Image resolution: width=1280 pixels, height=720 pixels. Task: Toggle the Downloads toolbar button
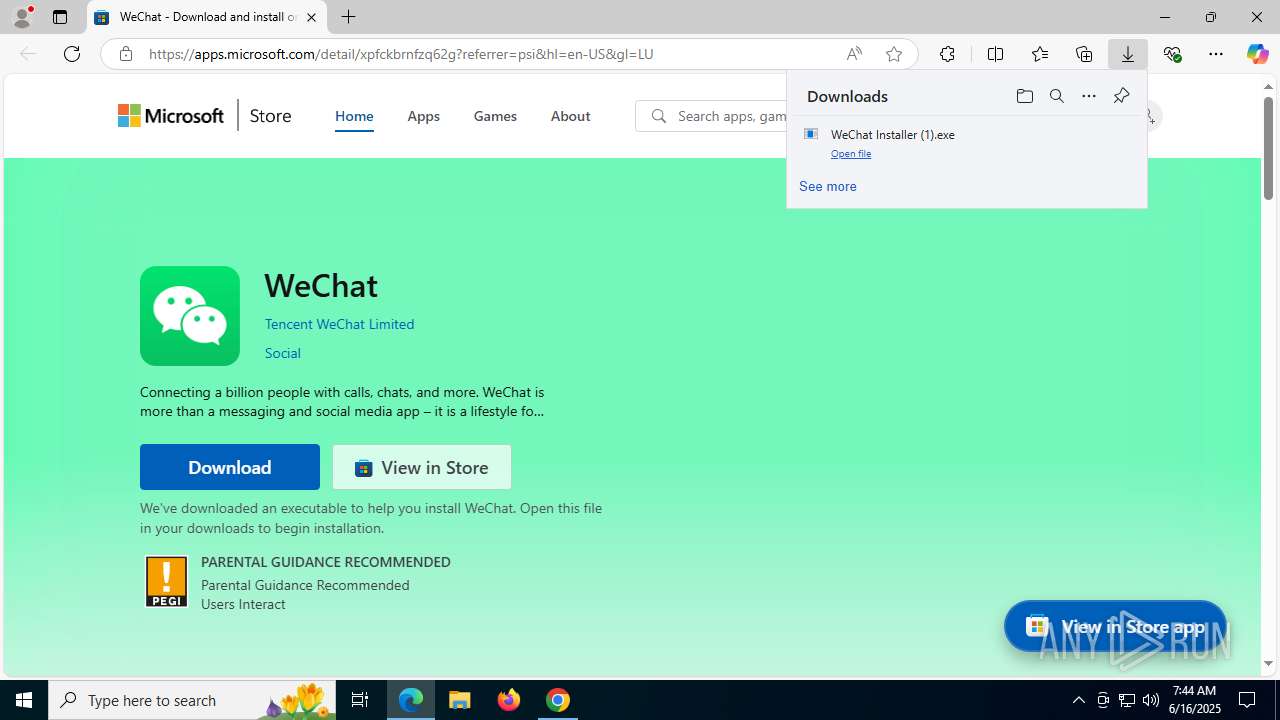click(x=1128, y=54)
